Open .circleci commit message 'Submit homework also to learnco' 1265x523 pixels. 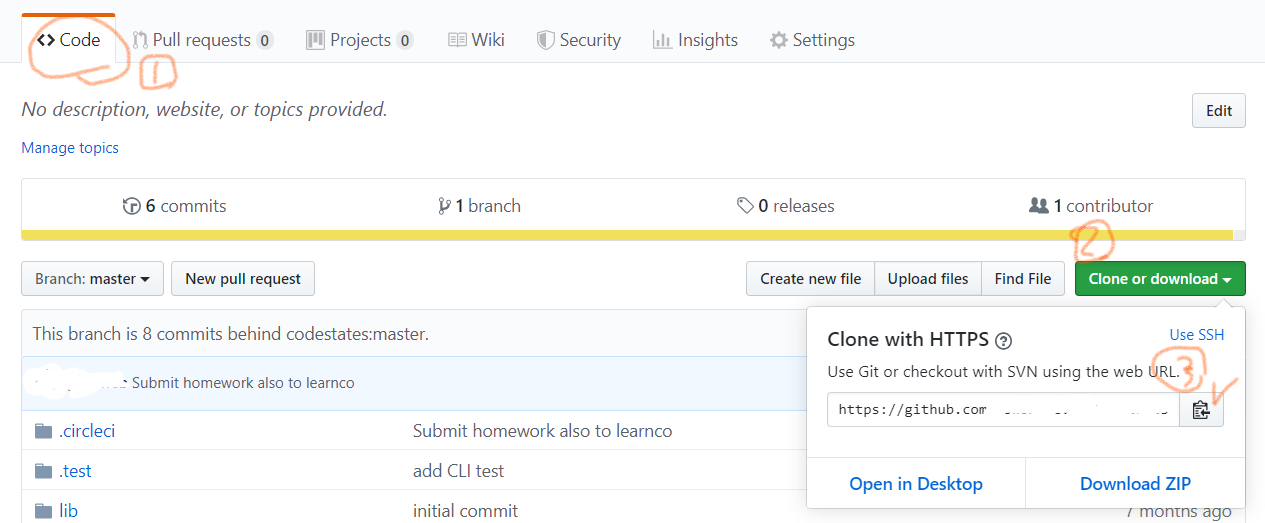tap(542, 431)
